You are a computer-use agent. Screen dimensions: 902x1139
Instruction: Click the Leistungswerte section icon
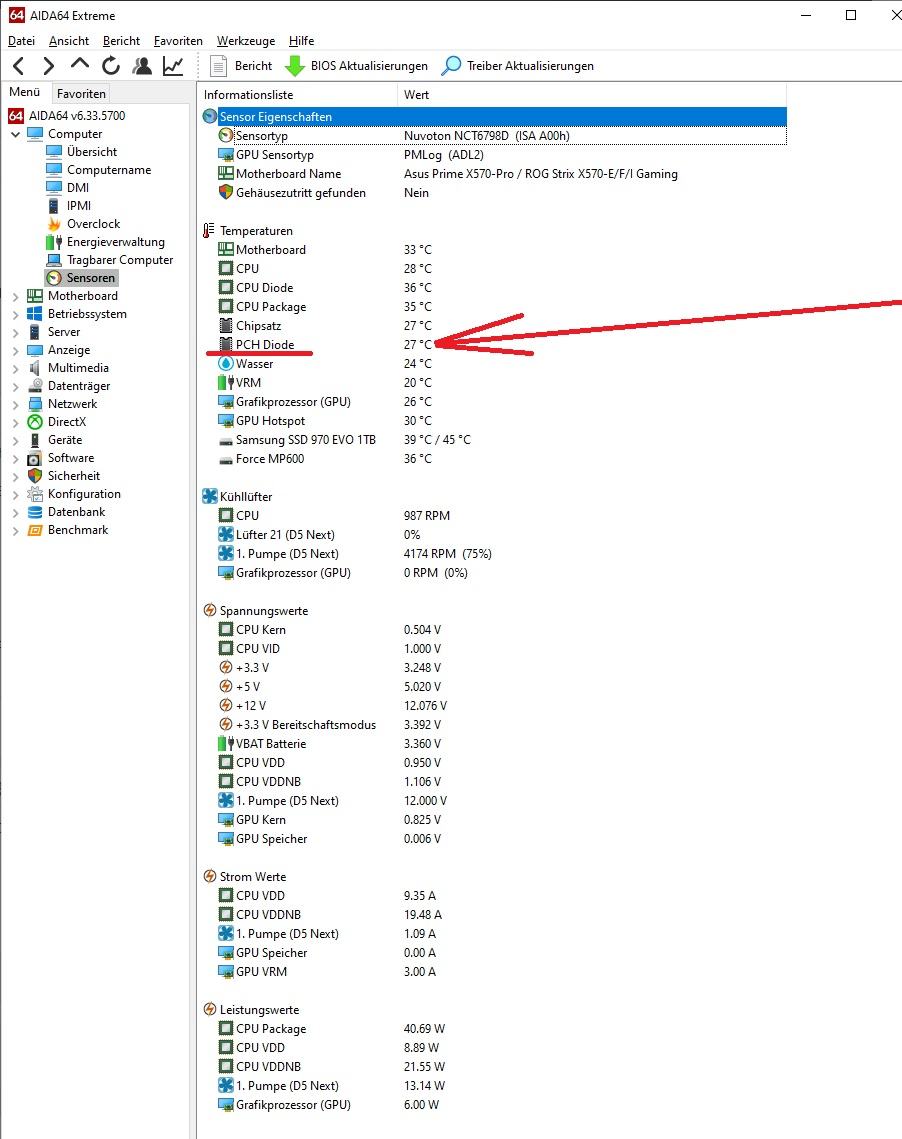click(210, 1009)
